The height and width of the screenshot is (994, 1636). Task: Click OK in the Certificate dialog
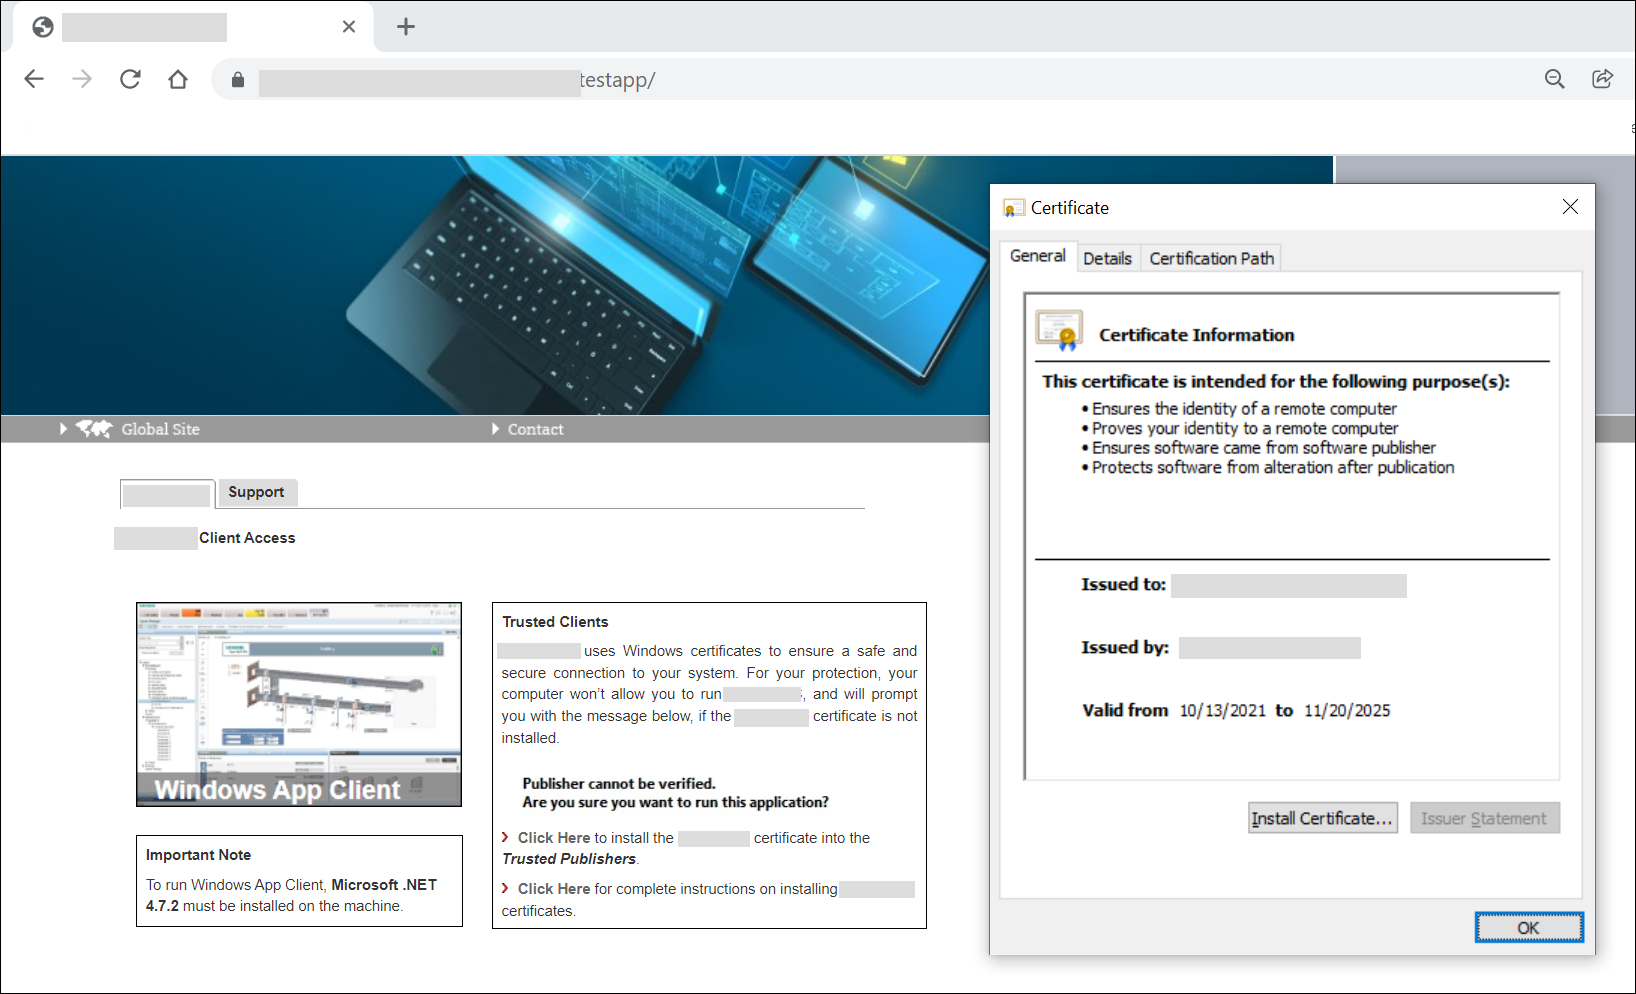click(x=1528, y=928)
